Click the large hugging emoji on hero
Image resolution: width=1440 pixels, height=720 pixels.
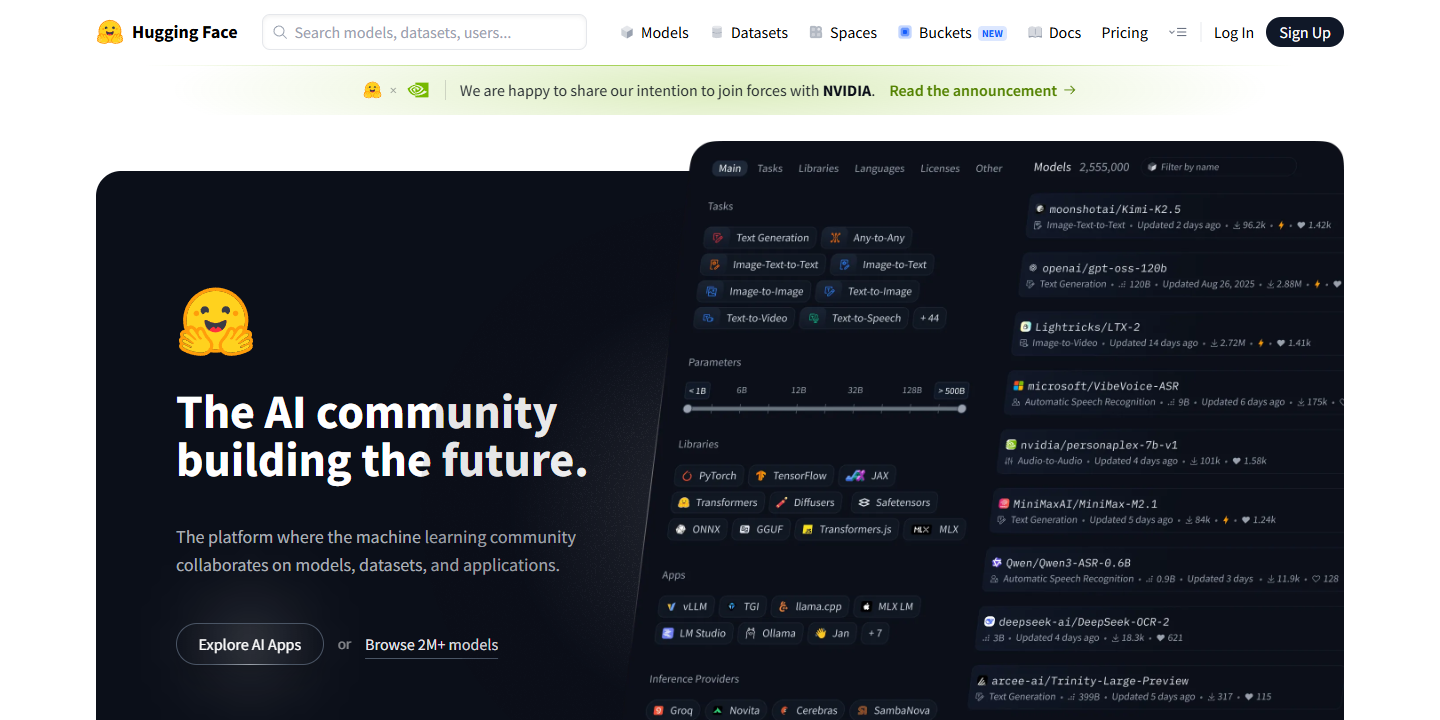click(x=216, y=322)
